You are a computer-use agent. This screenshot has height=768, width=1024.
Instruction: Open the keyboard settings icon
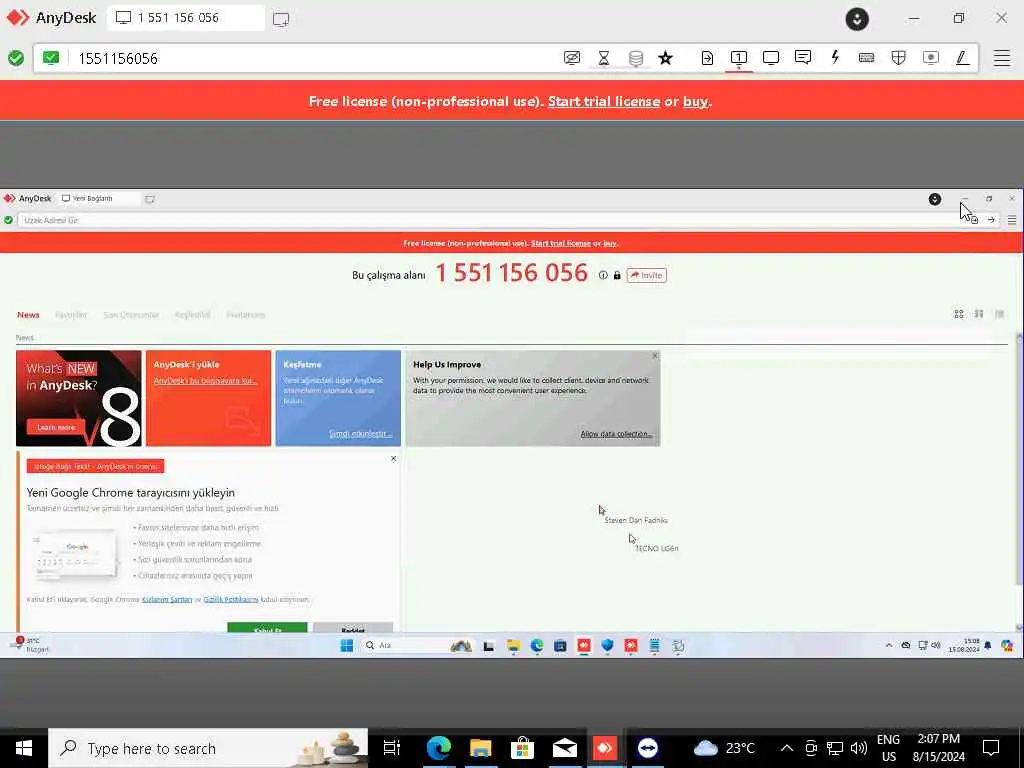(x=866, y=58)
